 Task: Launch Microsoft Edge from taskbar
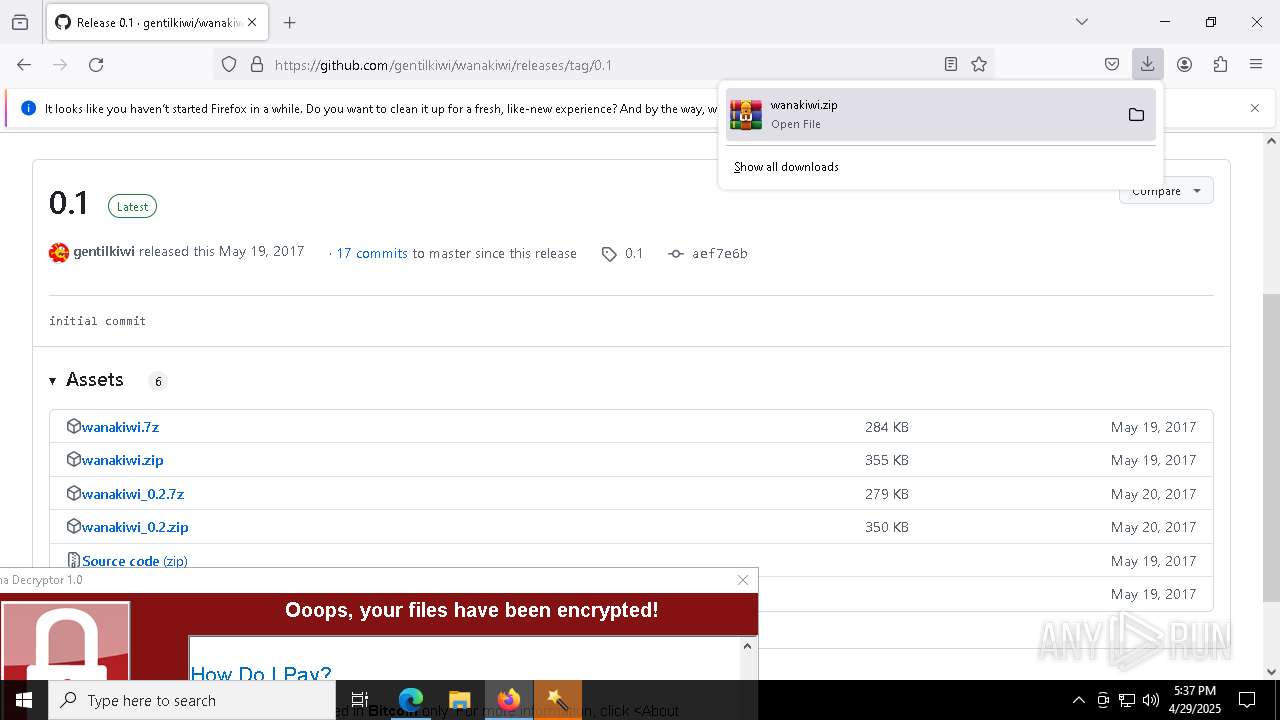pyautogui.click(x=411, y=700)
